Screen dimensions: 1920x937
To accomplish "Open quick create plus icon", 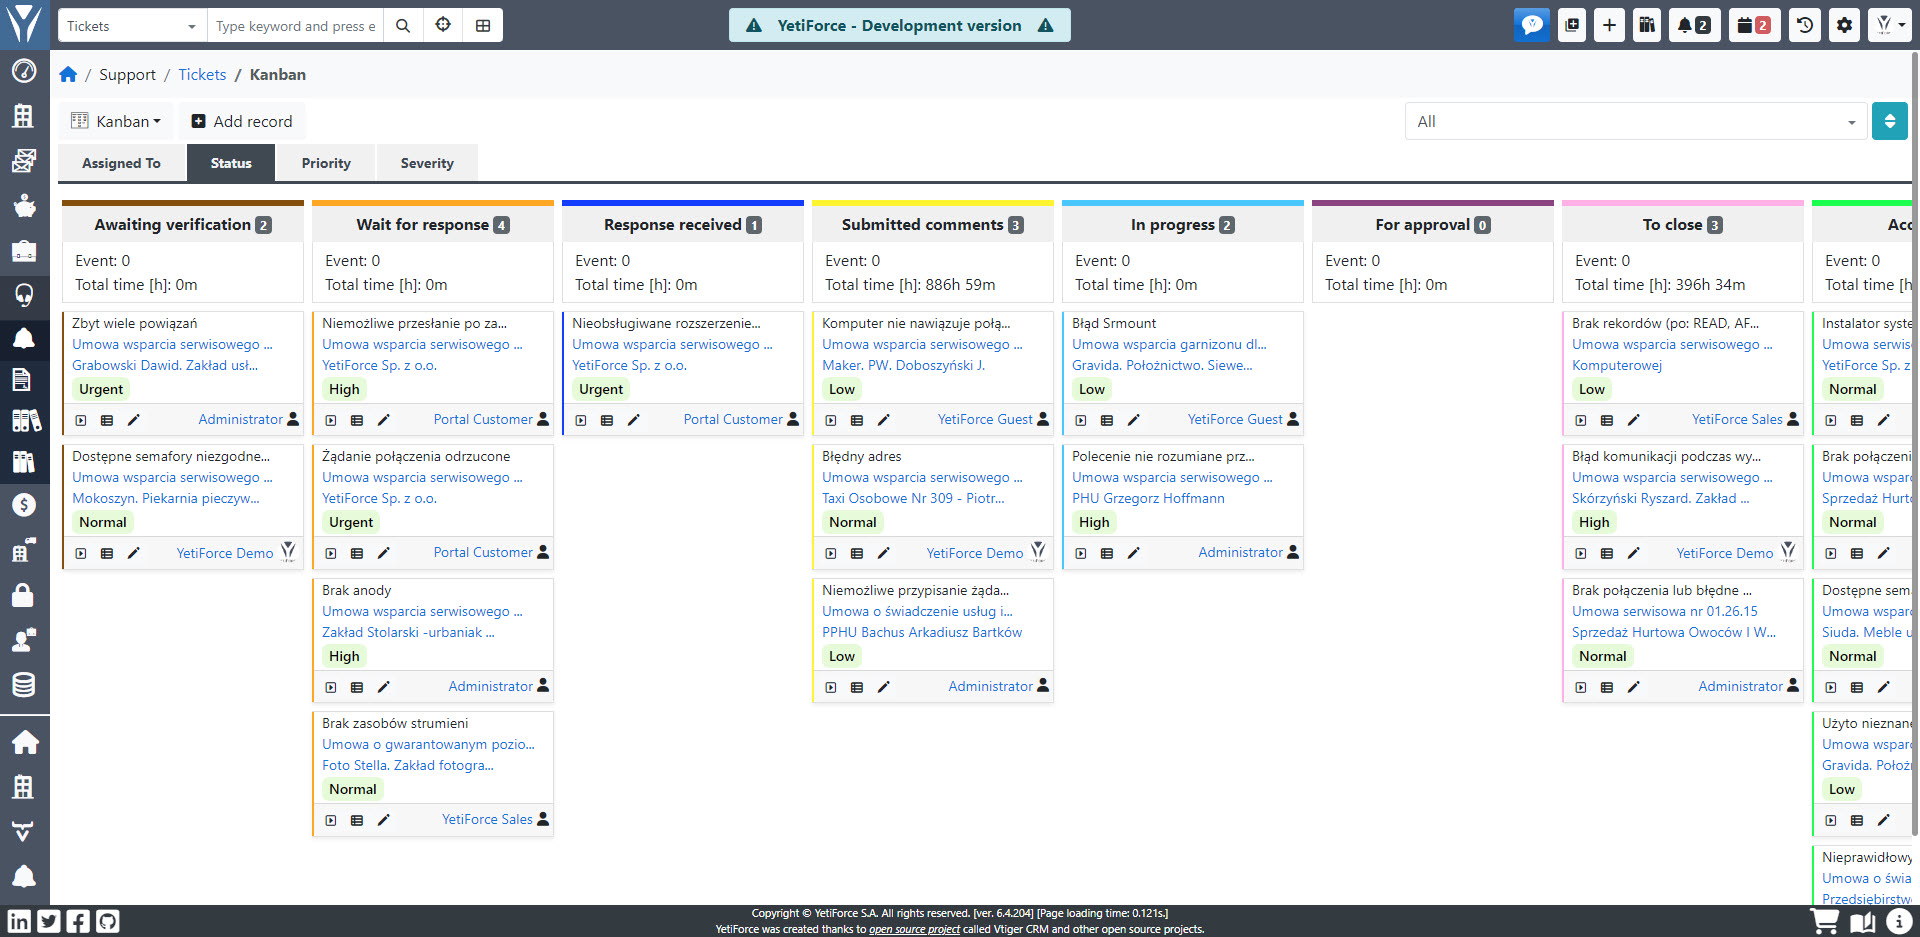I will coord(1609,25).
